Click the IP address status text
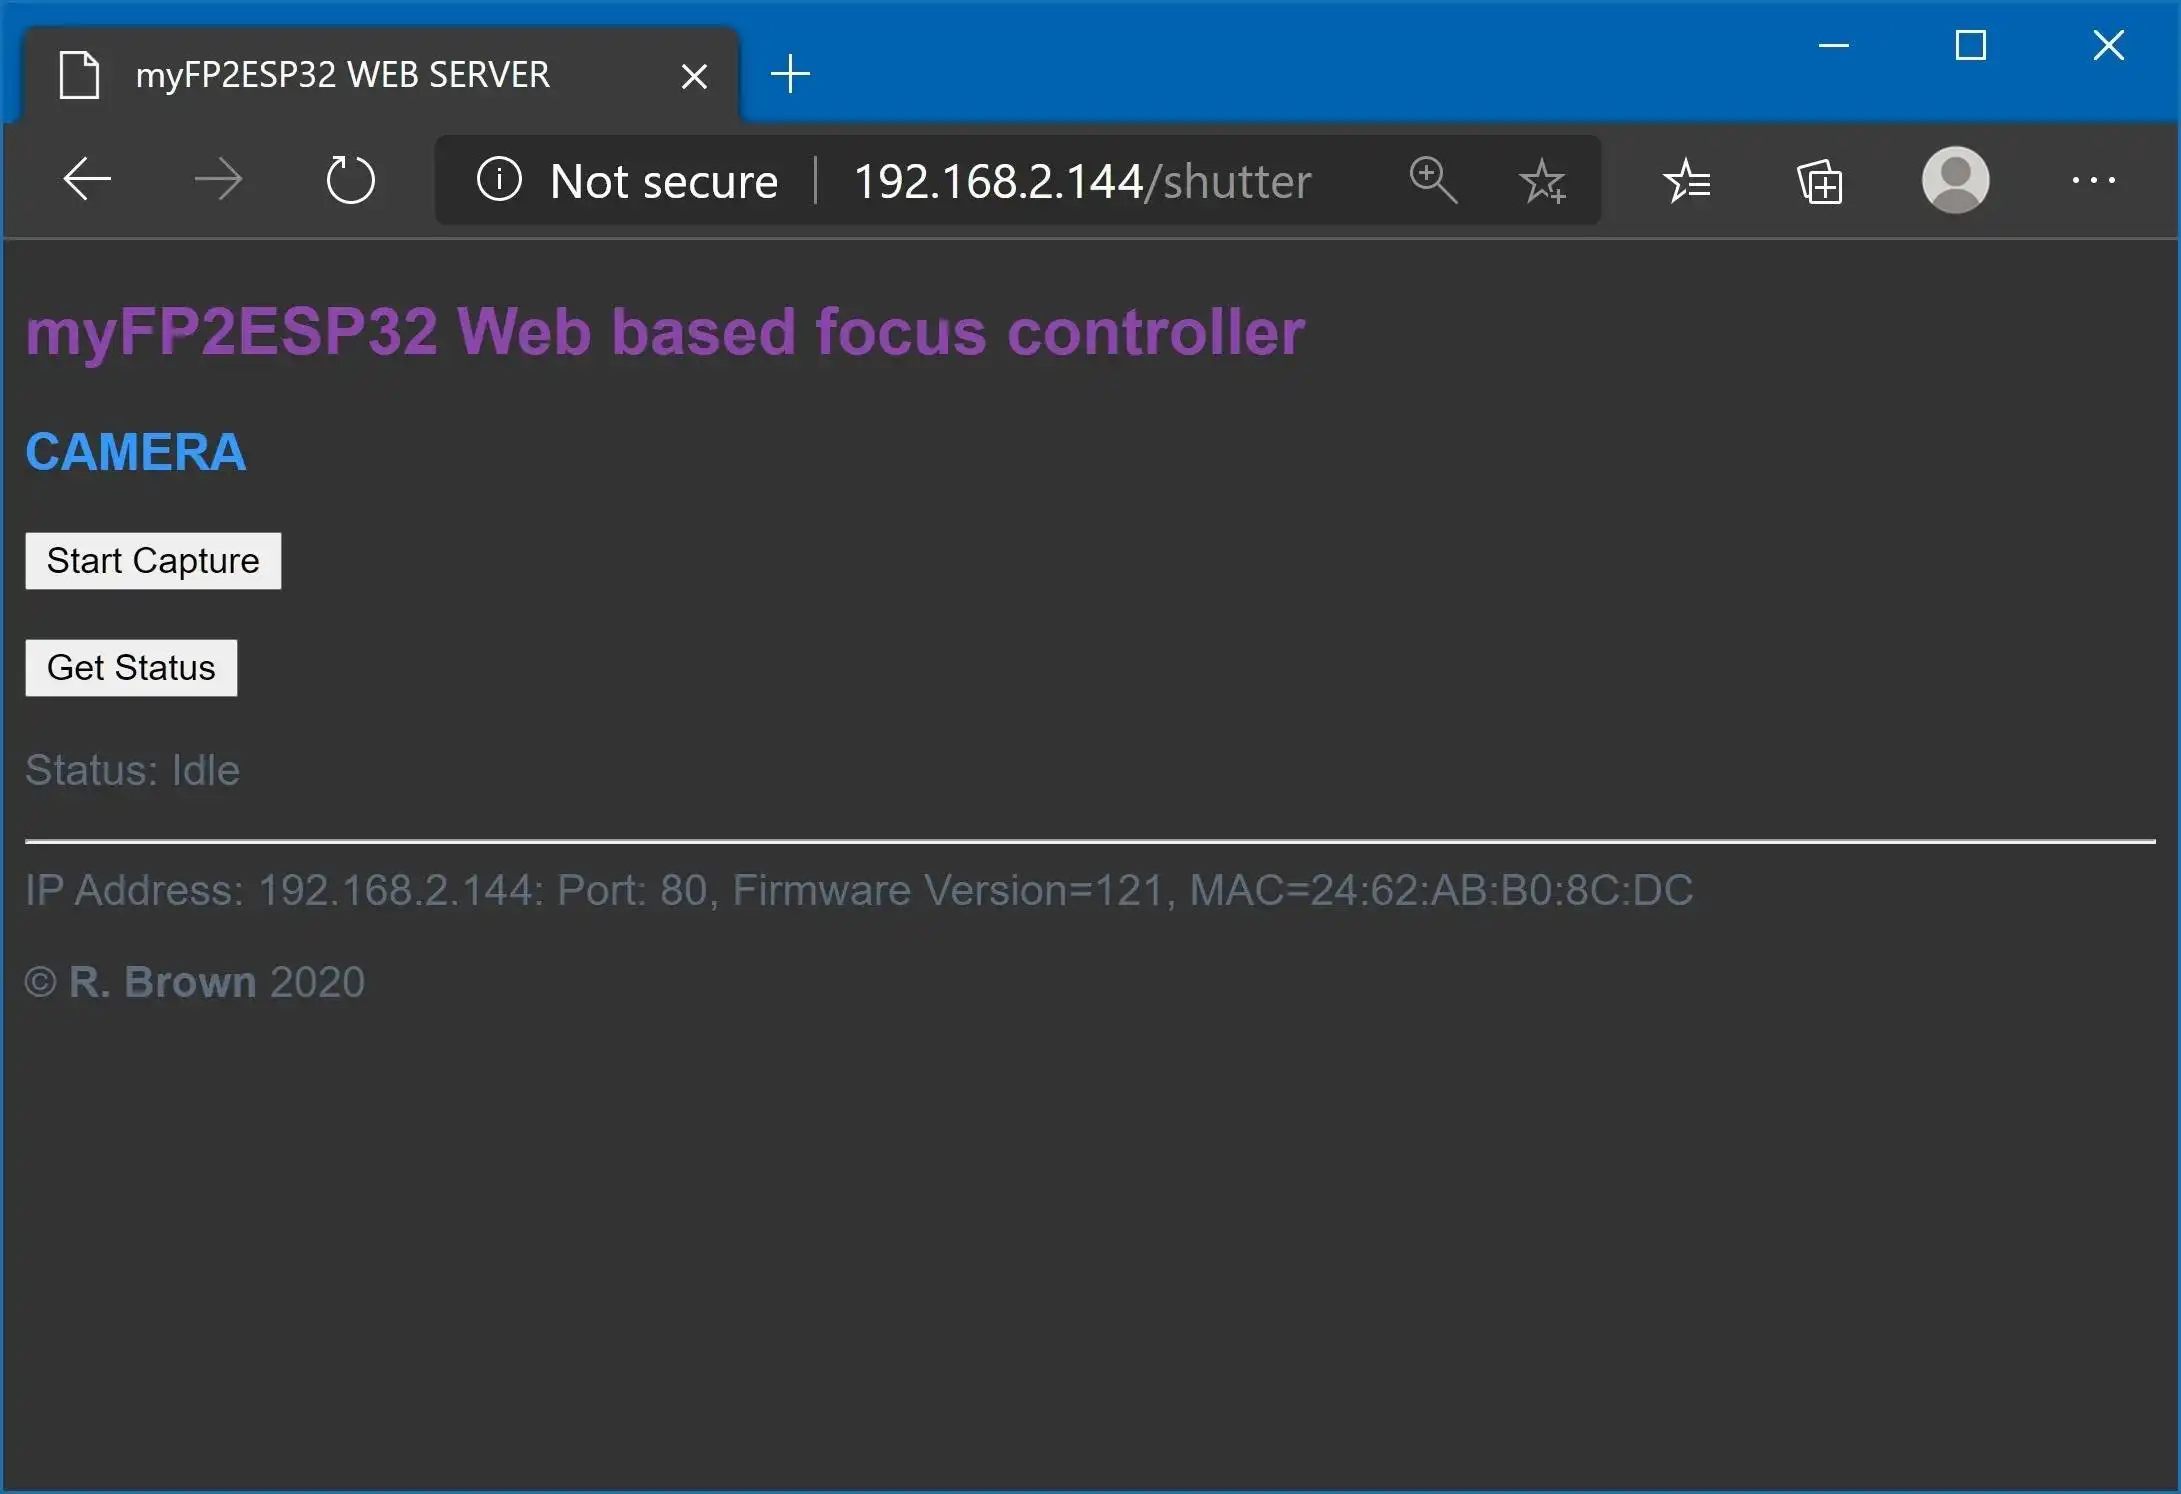This screenshot has height=1494, width=2181. pos(858,890)
